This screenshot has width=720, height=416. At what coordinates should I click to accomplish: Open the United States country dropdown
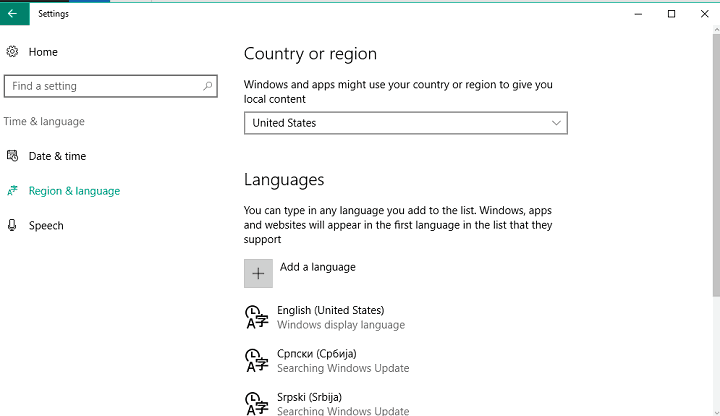click(405, 123)
